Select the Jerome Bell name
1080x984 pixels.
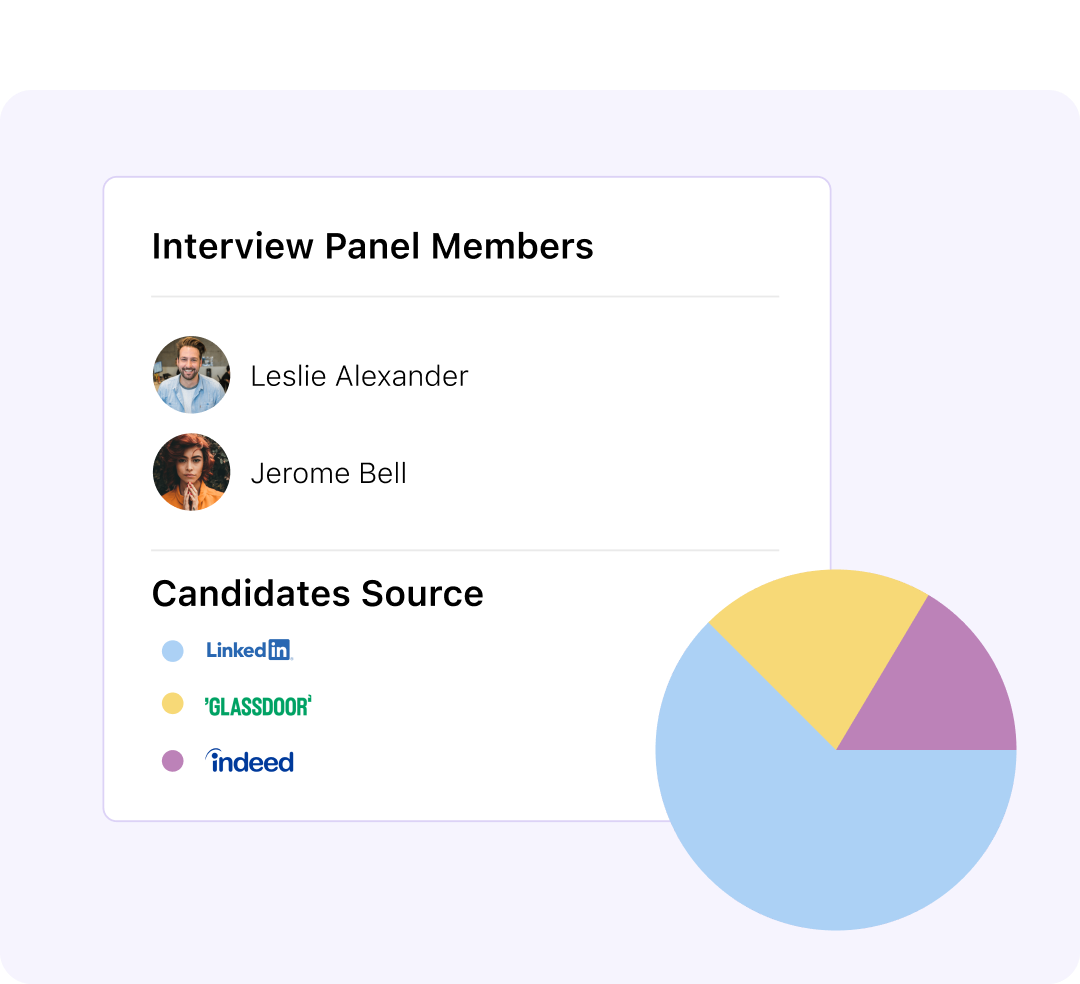click(328, 473)
